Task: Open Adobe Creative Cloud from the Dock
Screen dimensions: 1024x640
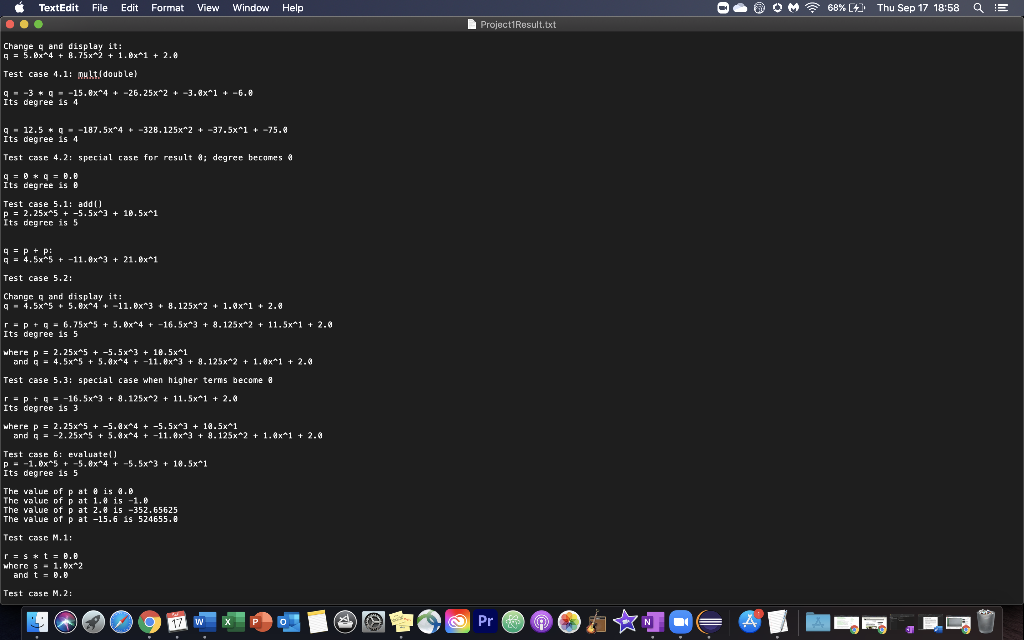Action: point(457,622)
